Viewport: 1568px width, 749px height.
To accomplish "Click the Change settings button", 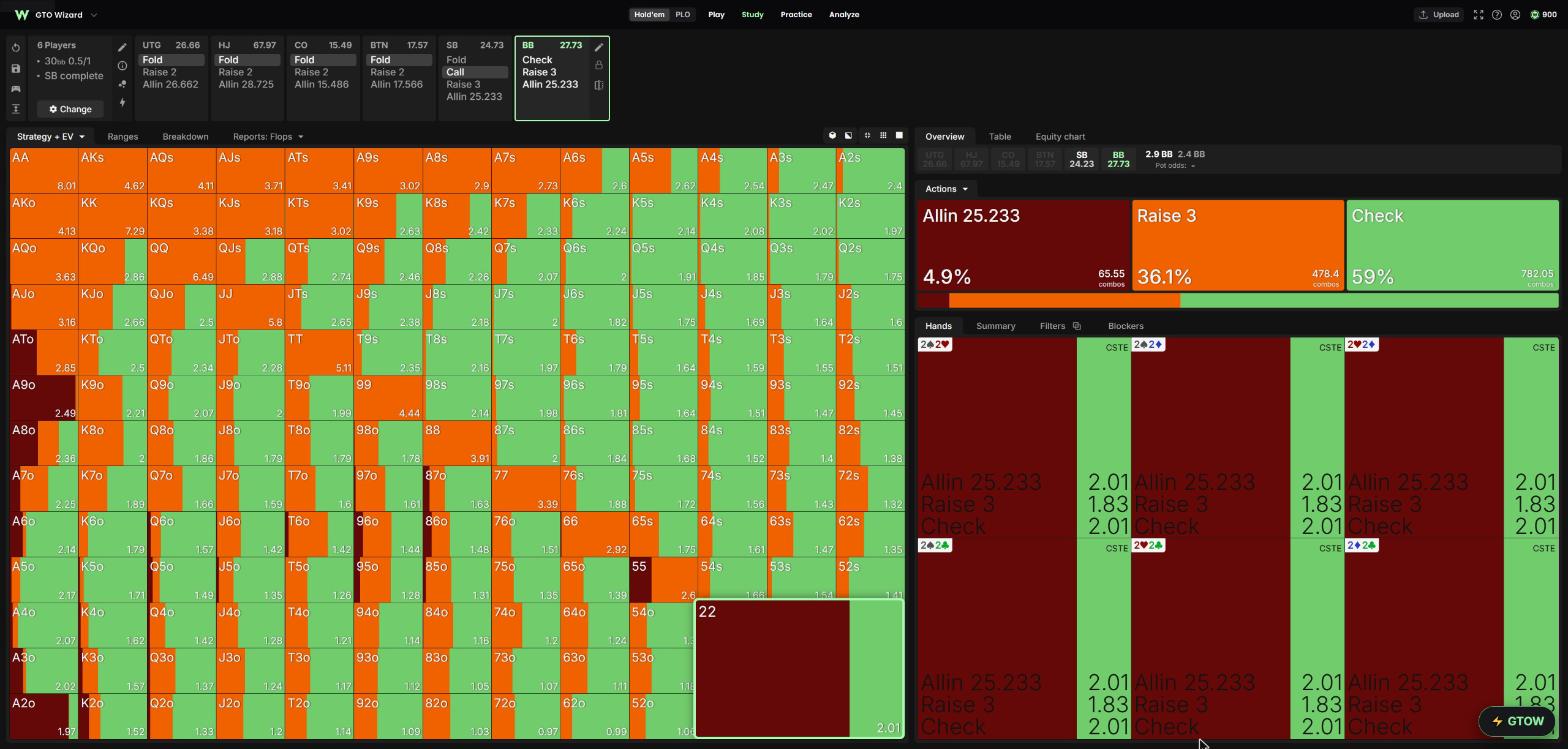I will pyautogui.click(x=70, y=109).
